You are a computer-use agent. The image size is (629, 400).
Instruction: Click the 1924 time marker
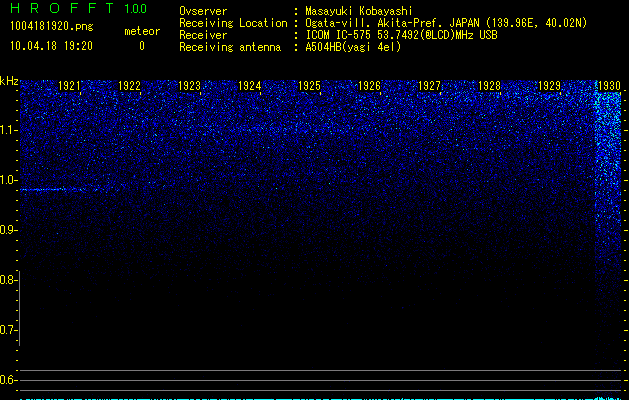tap(250, 85)
